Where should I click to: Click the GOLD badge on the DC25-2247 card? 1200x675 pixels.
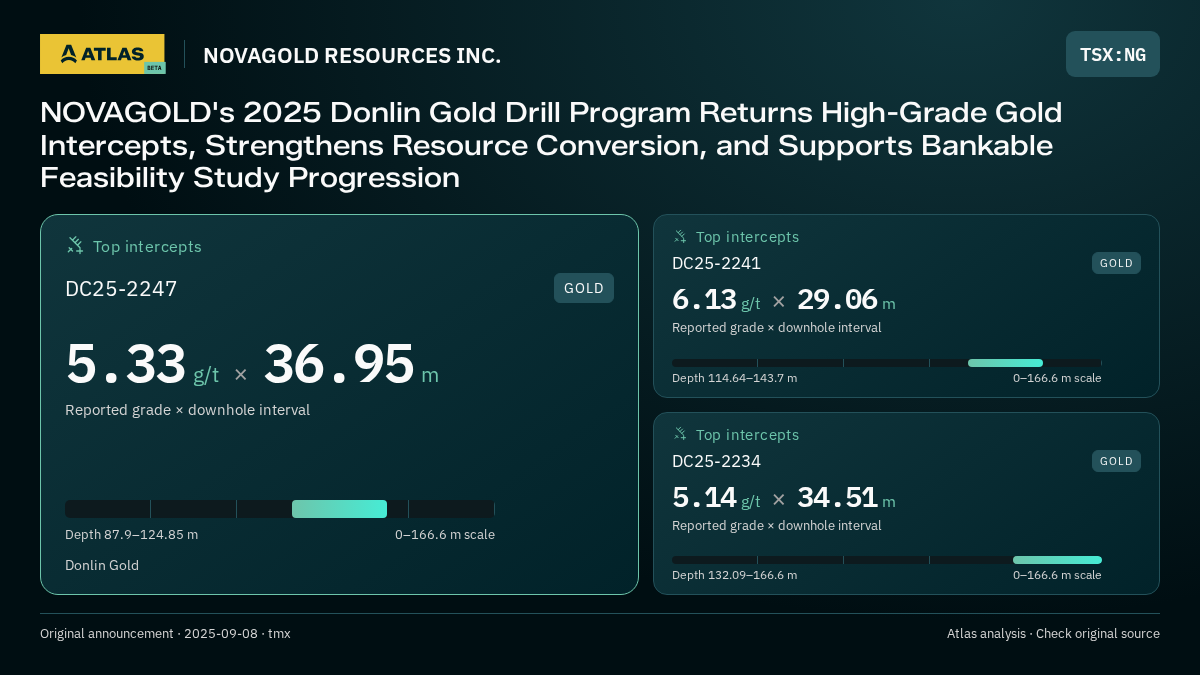[584, 288]
